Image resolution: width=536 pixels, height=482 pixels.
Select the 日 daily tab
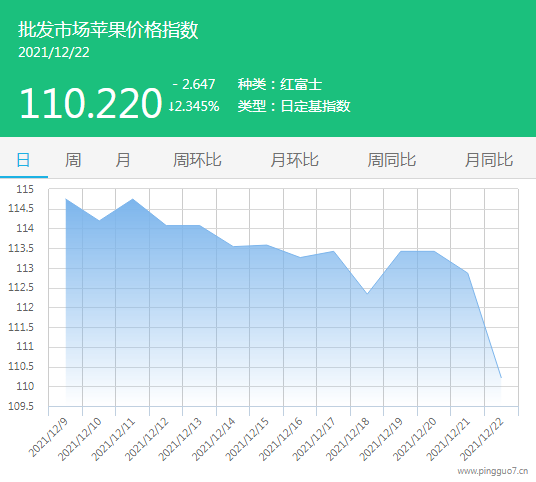pyautogui.click(x=24, y=160)
